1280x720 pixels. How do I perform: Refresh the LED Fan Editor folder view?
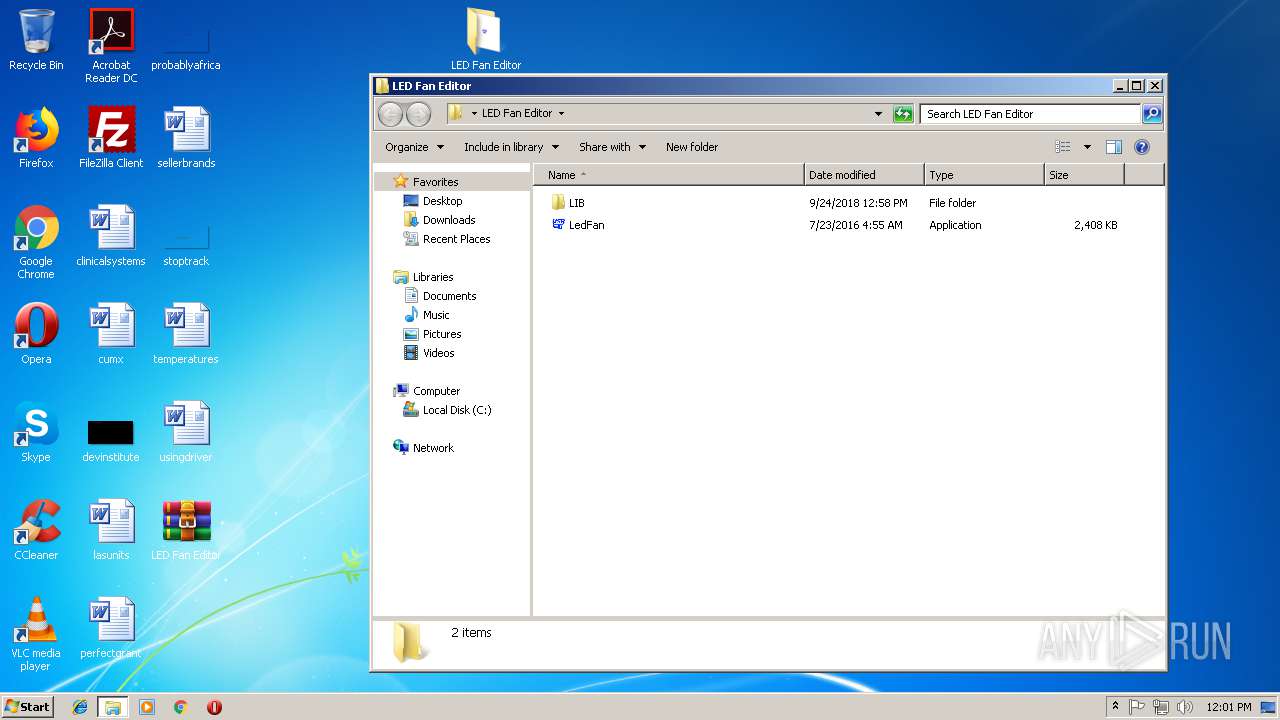(903, 114)
